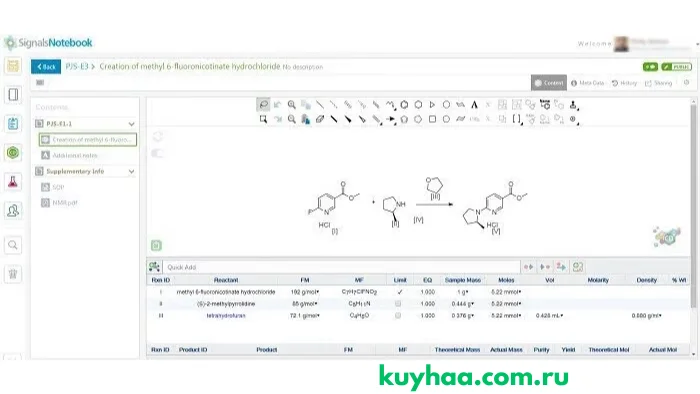This screenshot has width=700, height=394.
Task: Check Limit box for tetrahydrofuran row
Action: pyautogui.click(x=398, y=315)
